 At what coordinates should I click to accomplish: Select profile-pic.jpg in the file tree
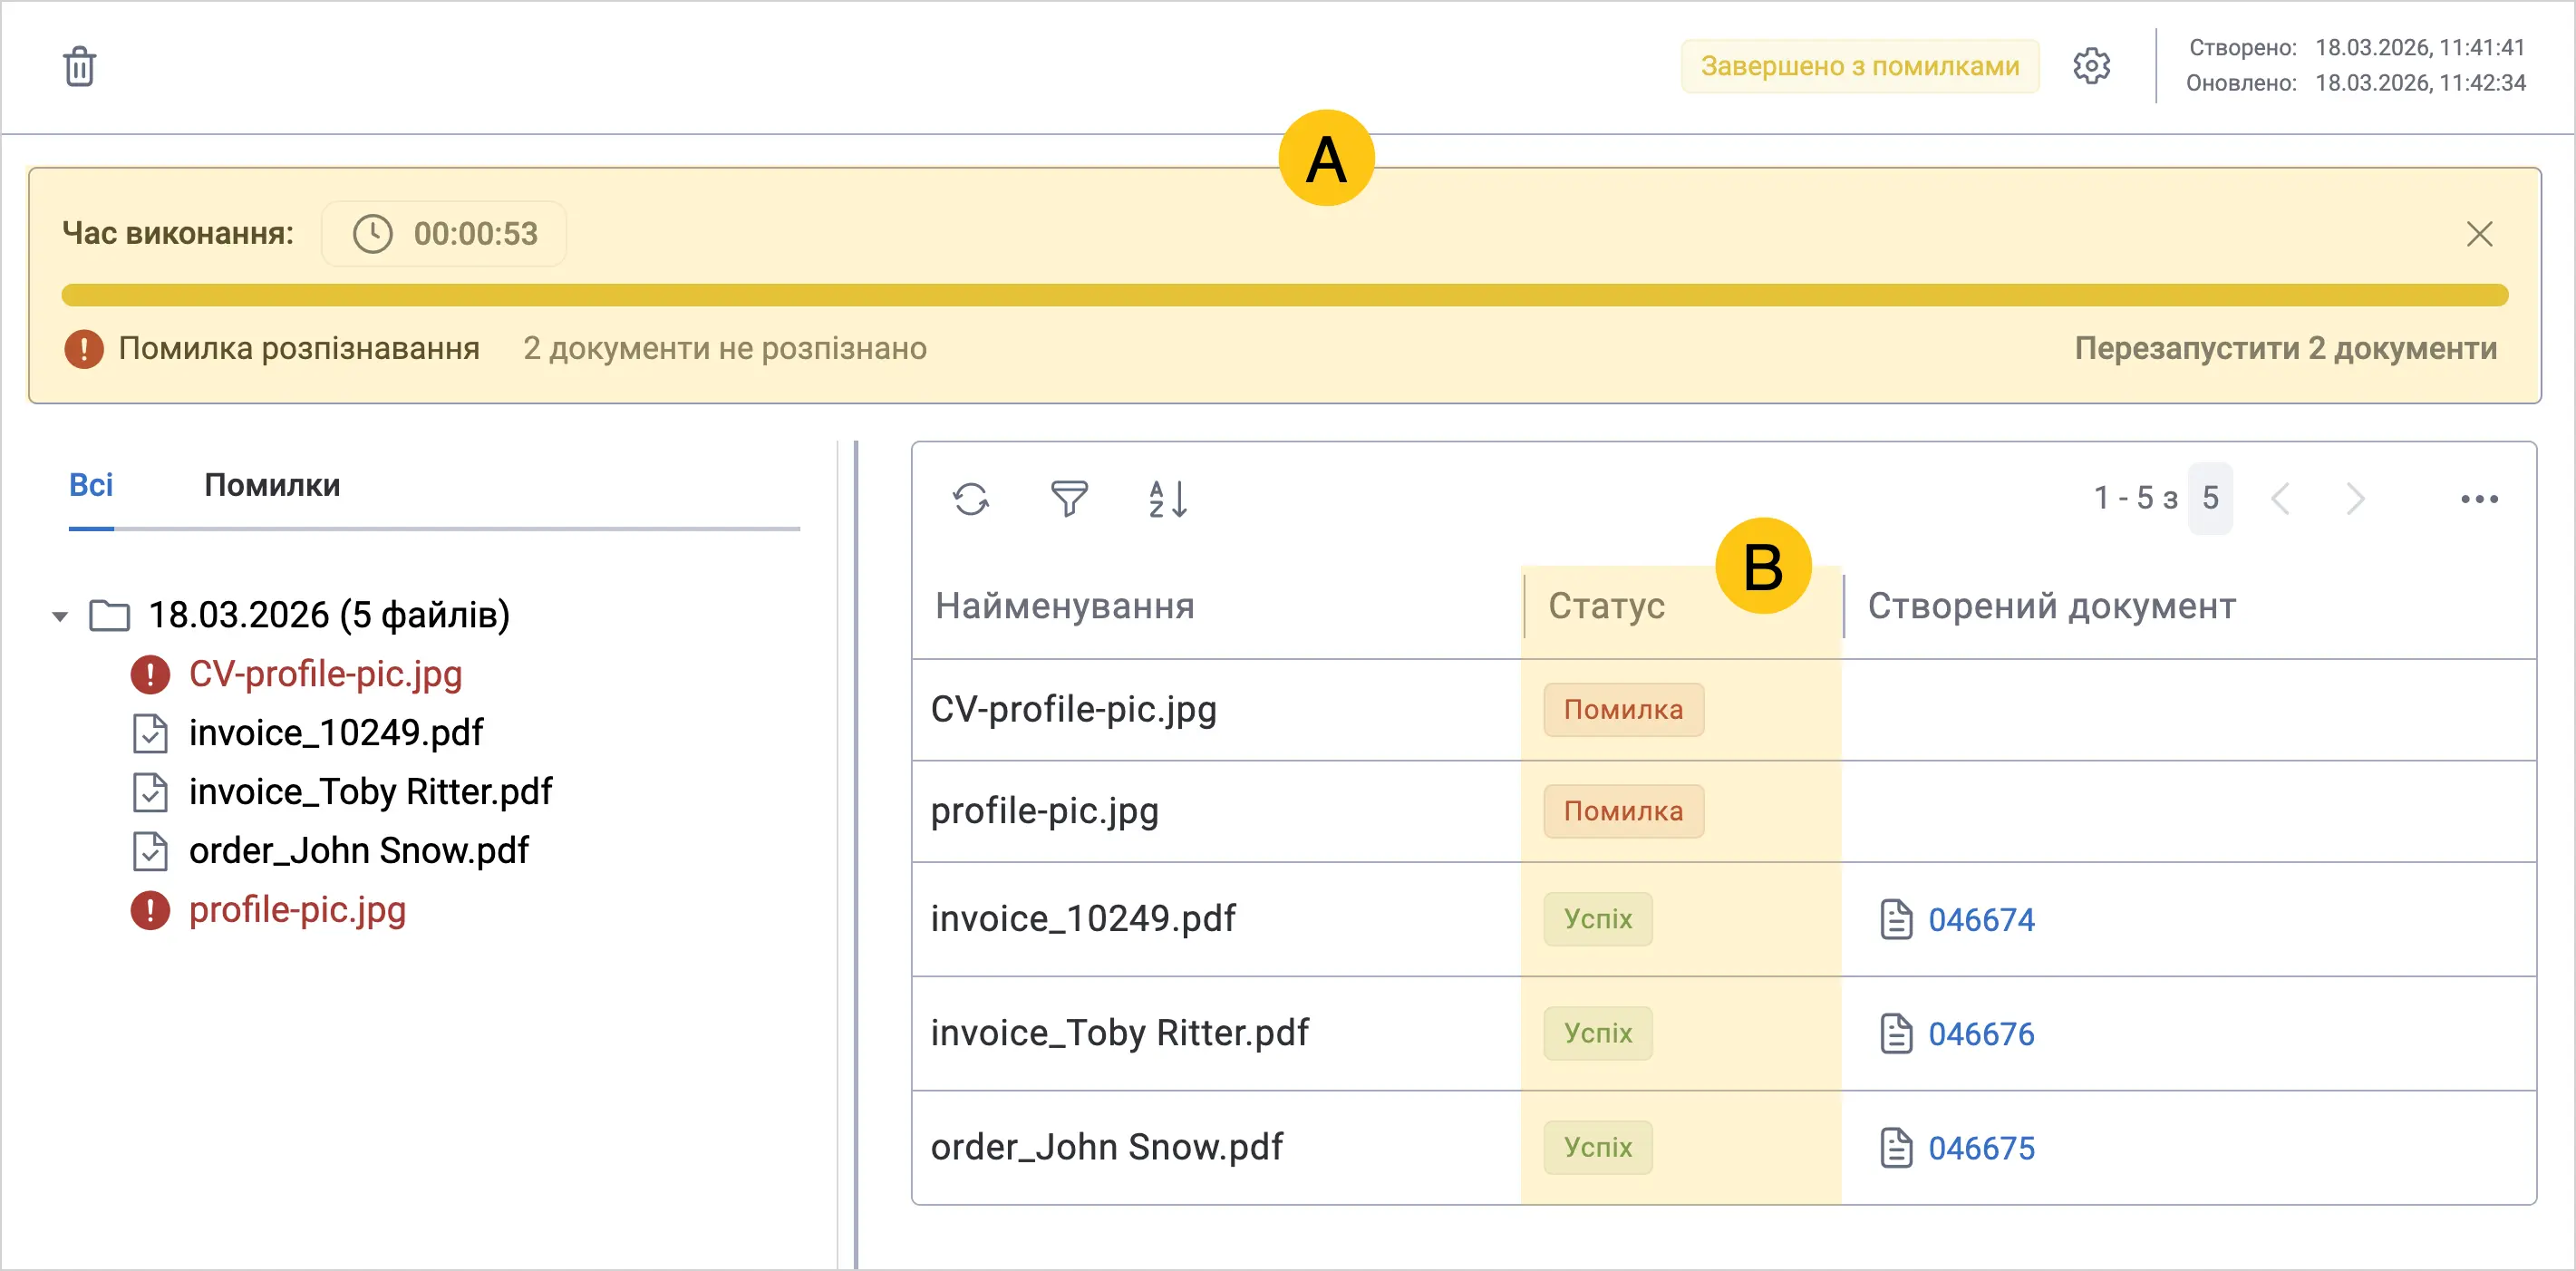tap(297, 910)
